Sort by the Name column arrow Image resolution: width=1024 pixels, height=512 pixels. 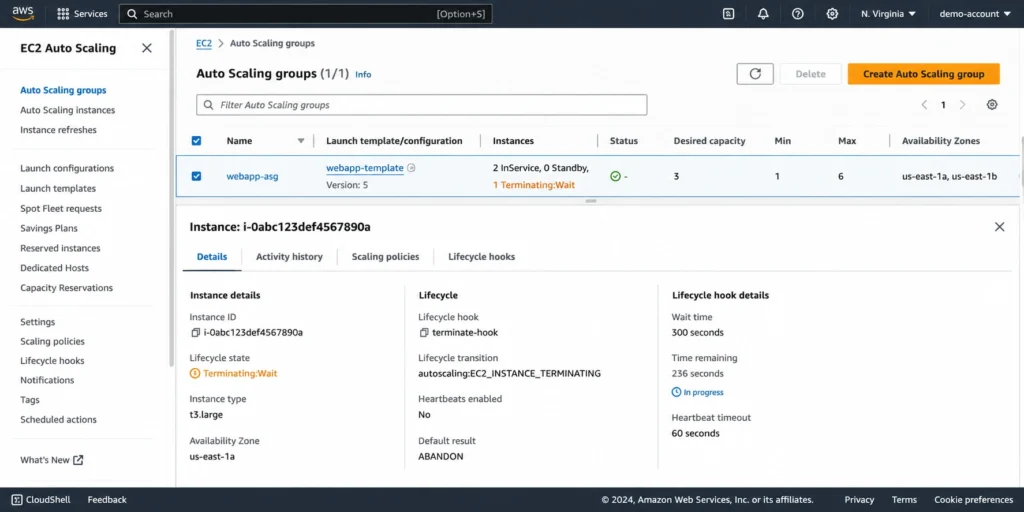[x=301, y=141]
